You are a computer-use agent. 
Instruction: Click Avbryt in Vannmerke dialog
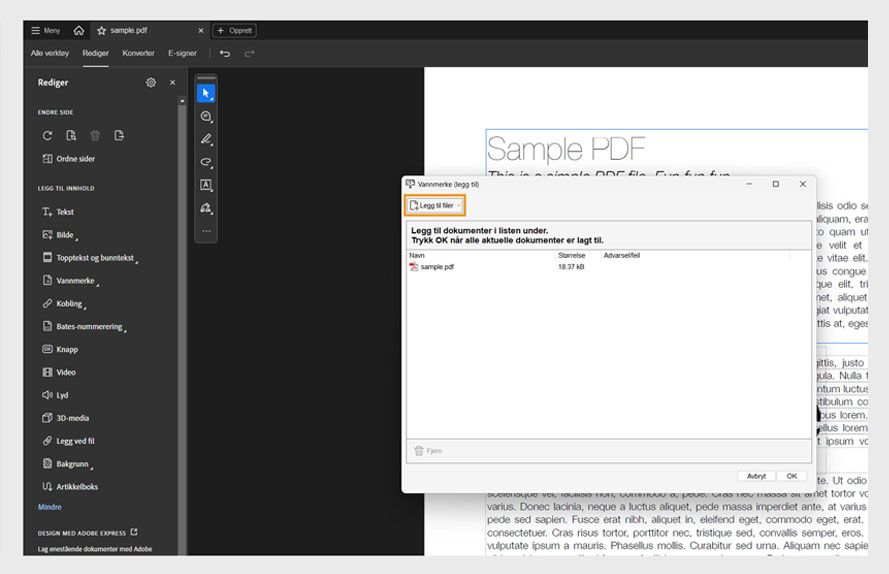(x=756, y=476)
